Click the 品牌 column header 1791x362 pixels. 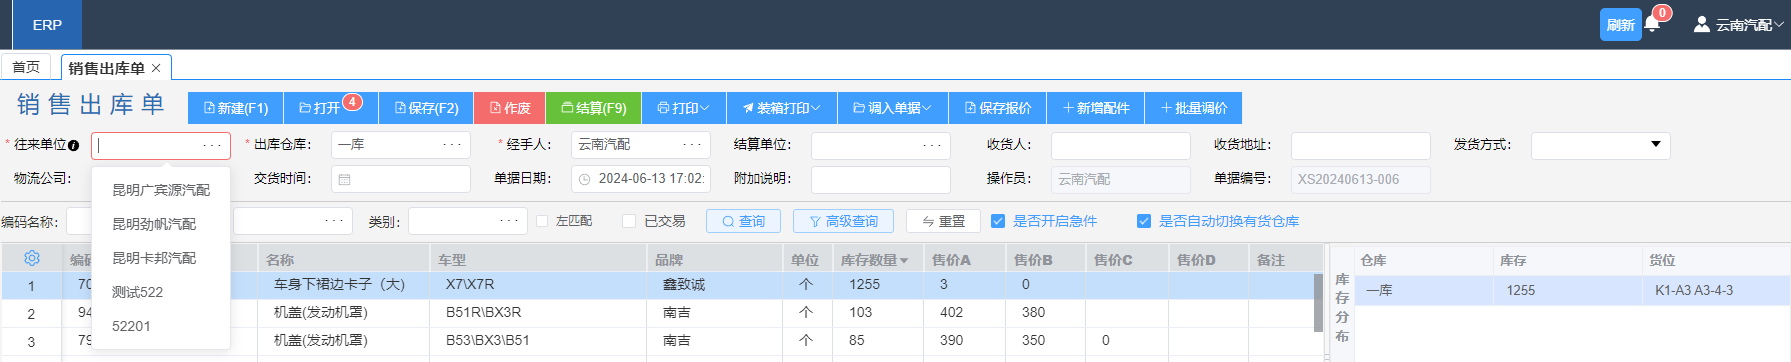714,260
